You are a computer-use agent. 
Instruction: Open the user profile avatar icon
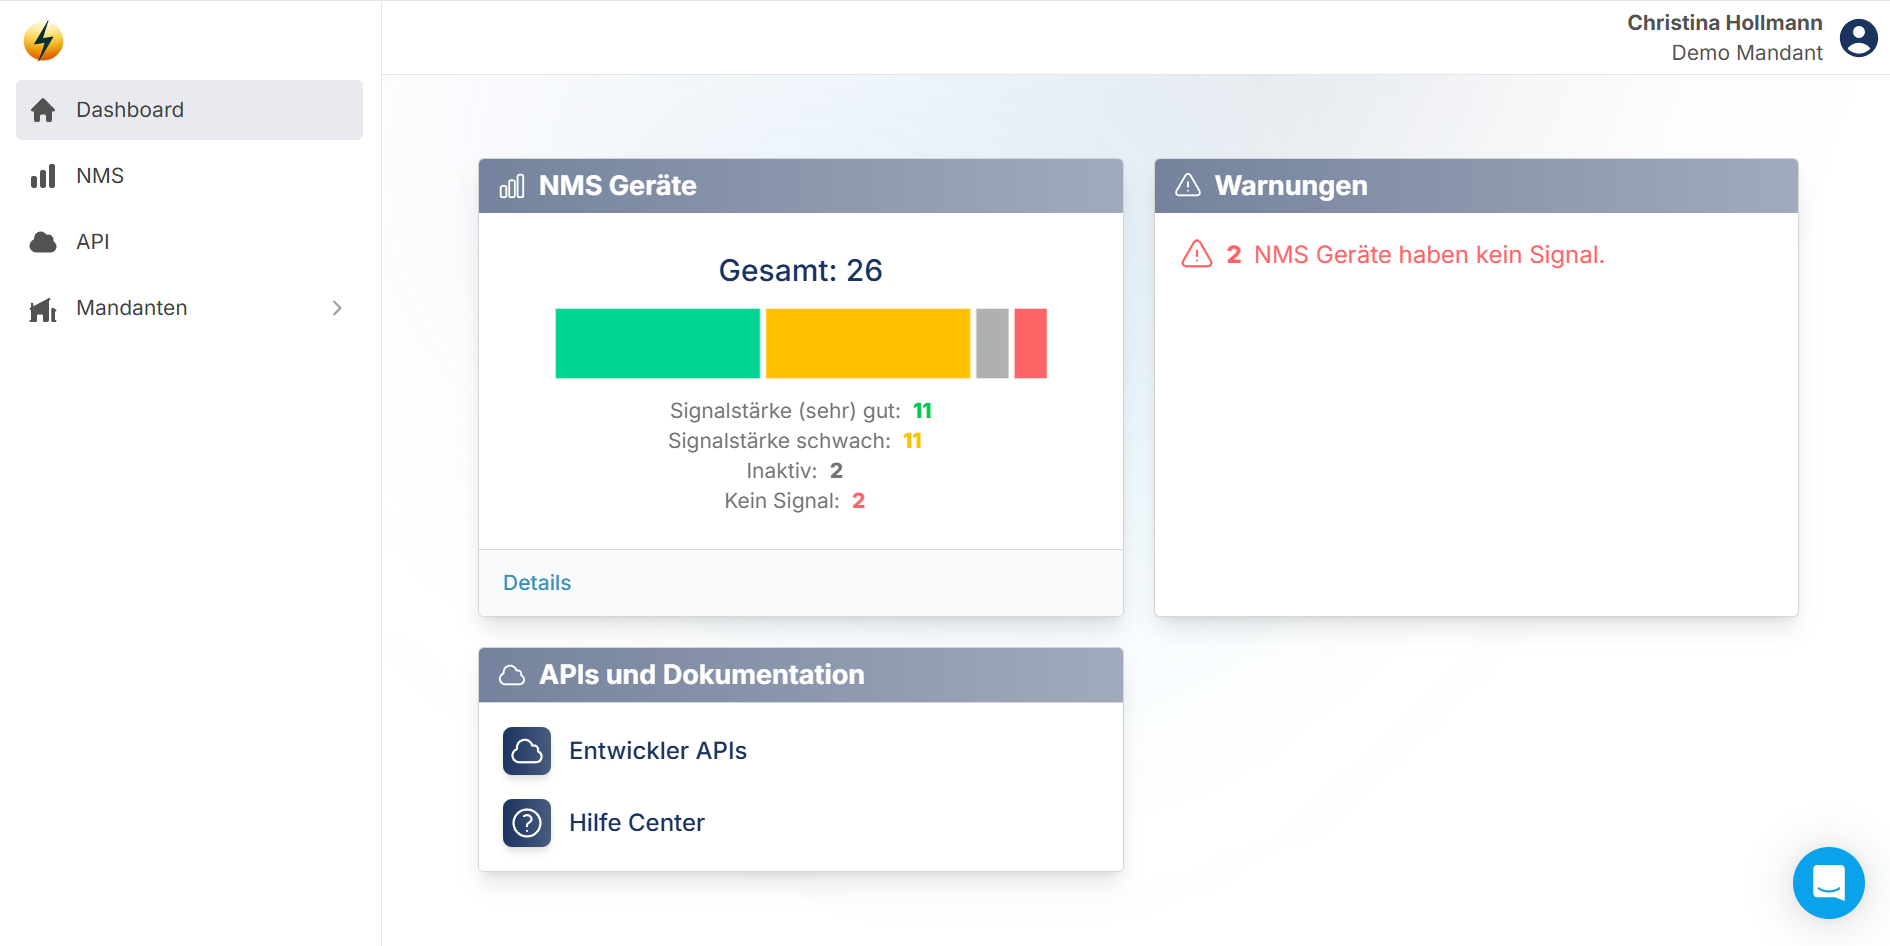[x=1858, y=38]
